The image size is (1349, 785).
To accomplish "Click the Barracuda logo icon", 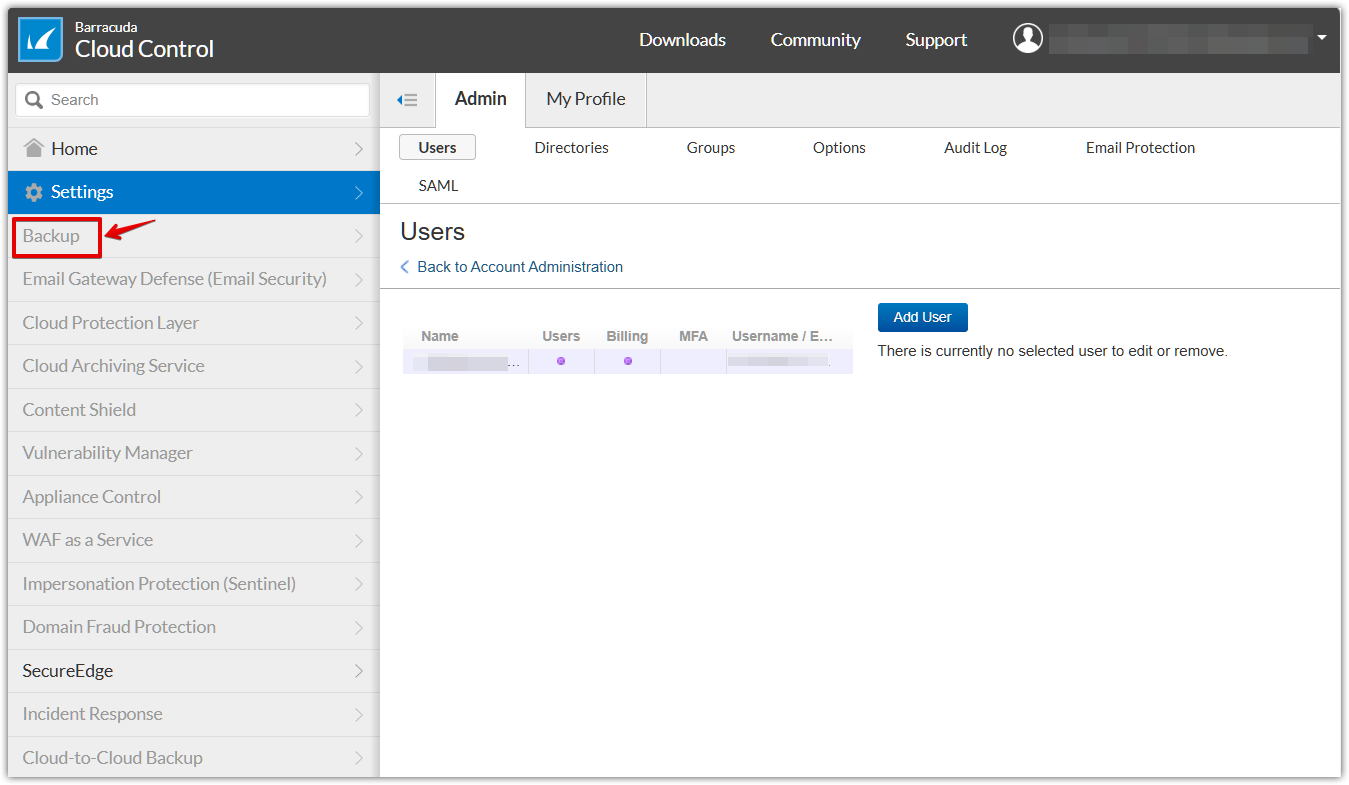I will pyautogui.click(x=41, y=40).
